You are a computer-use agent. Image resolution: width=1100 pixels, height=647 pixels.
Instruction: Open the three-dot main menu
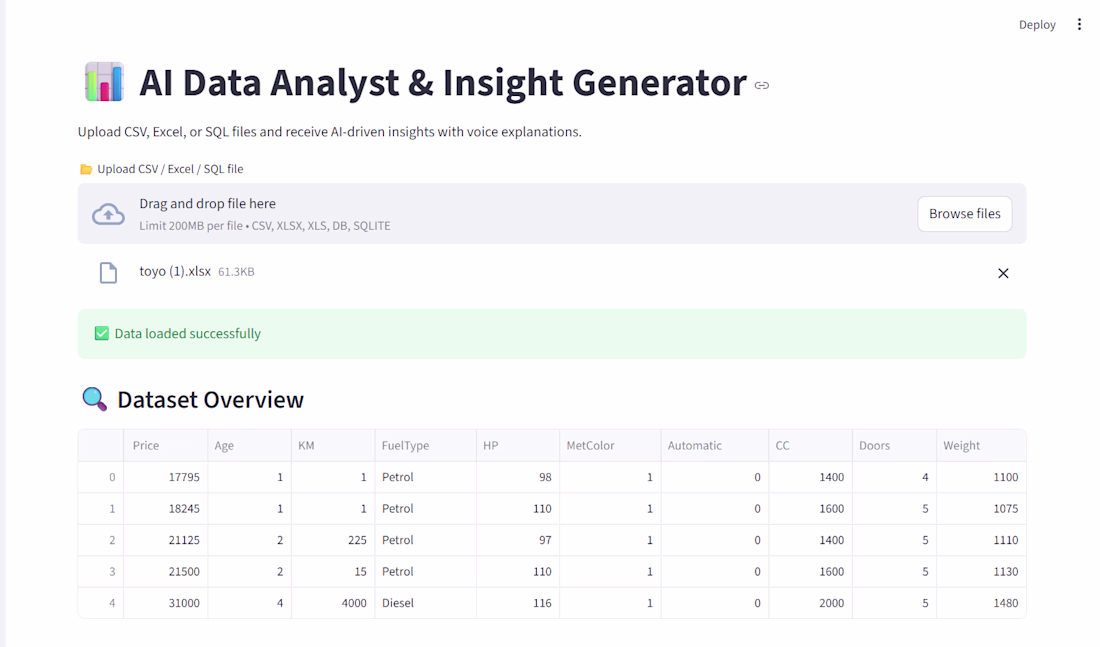point(1079,25)
